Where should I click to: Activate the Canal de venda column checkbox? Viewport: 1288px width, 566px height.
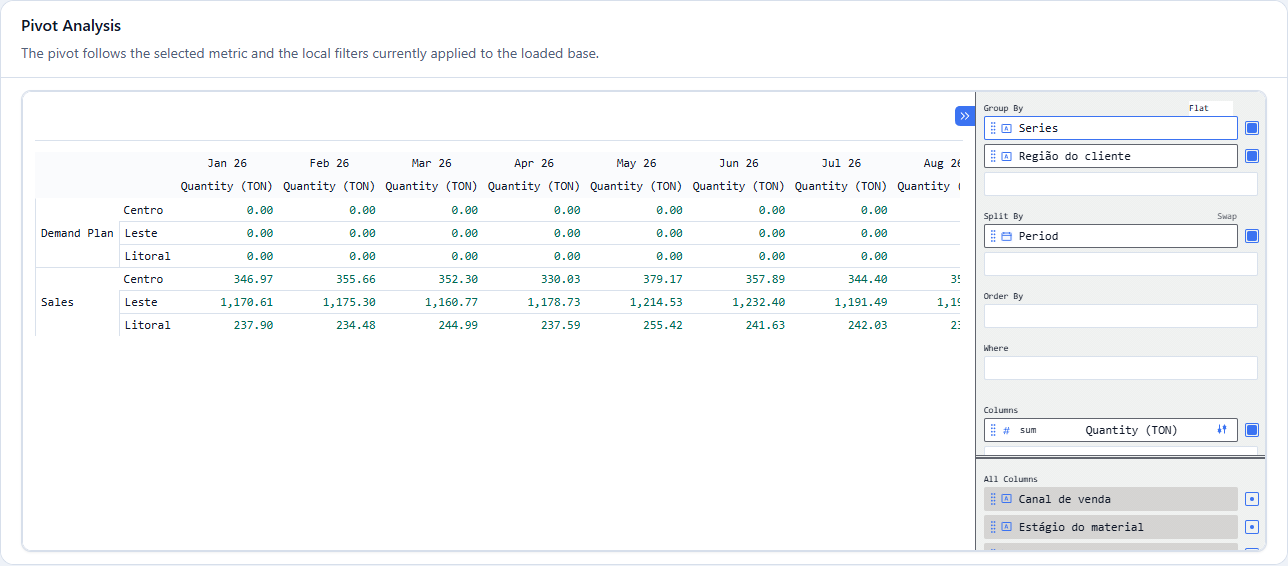point(1252,499)
